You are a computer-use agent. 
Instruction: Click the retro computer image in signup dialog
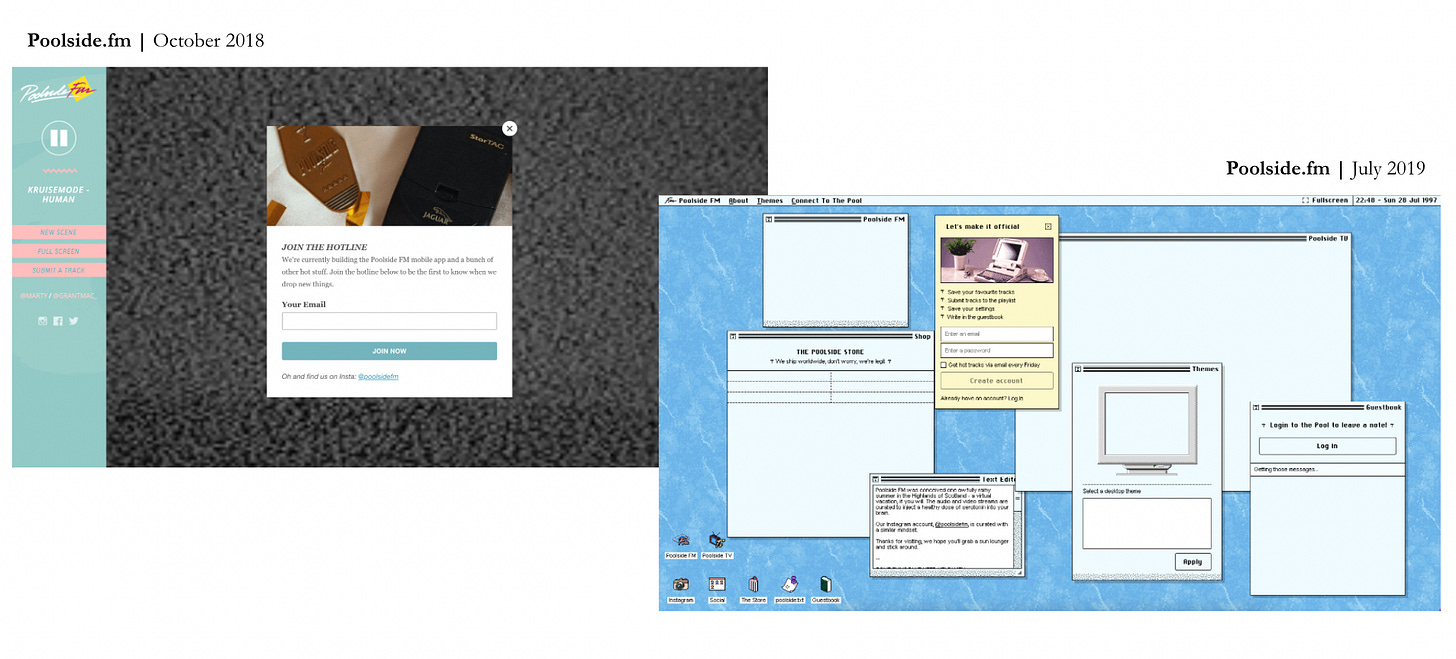click(x=997, y=259)
